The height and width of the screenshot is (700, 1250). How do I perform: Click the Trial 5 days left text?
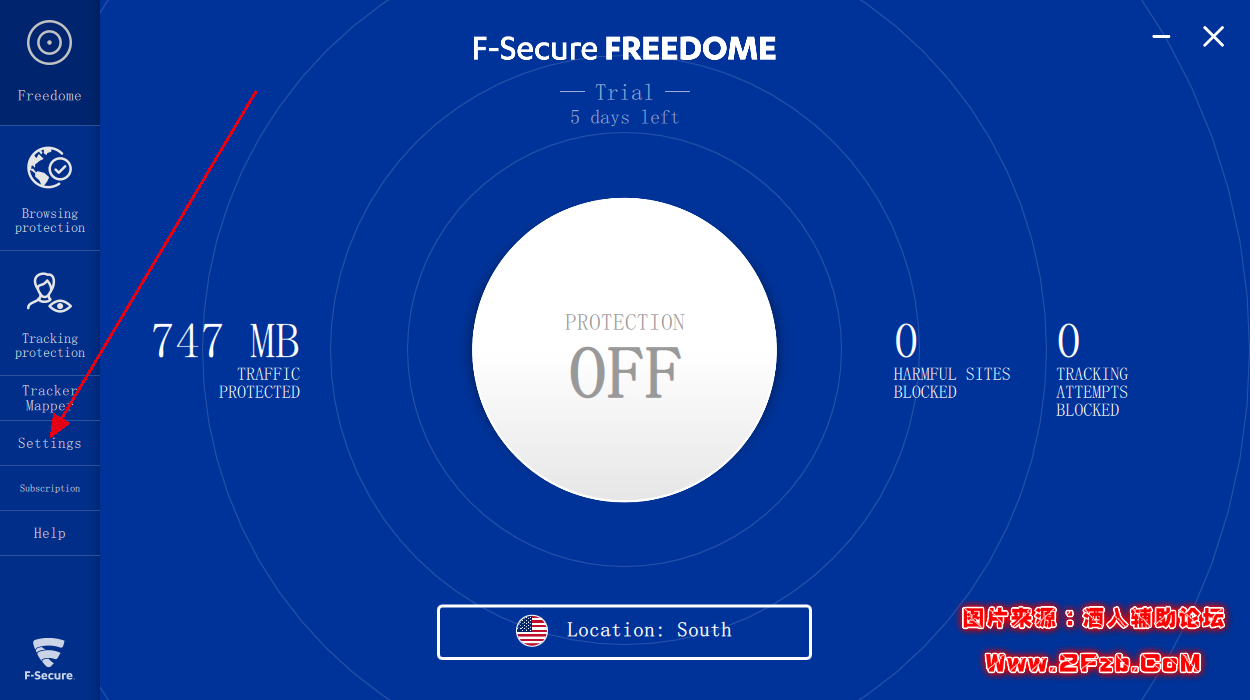pos(624,104)
